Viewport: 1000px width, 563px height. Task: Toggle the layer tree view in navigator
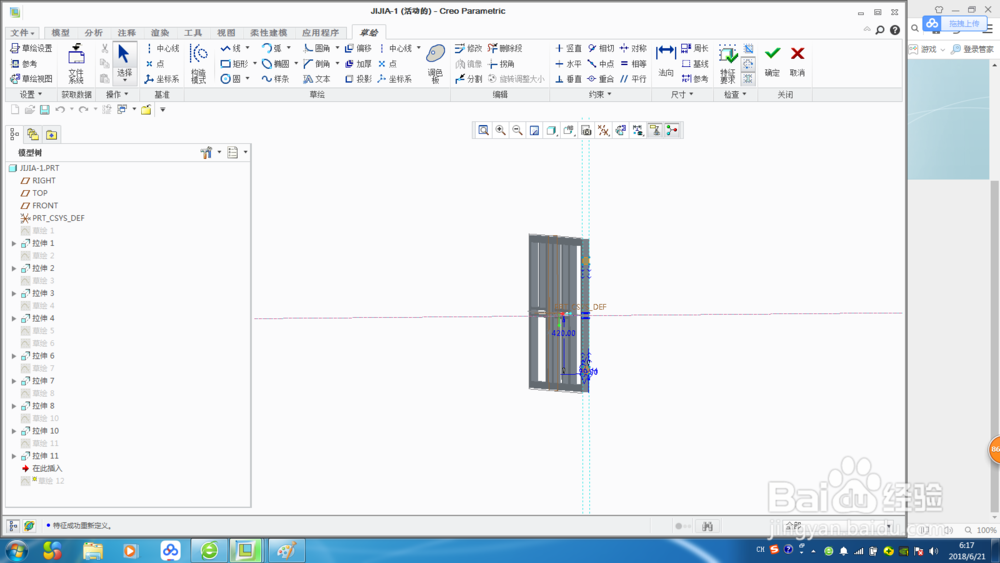[33, 135]
